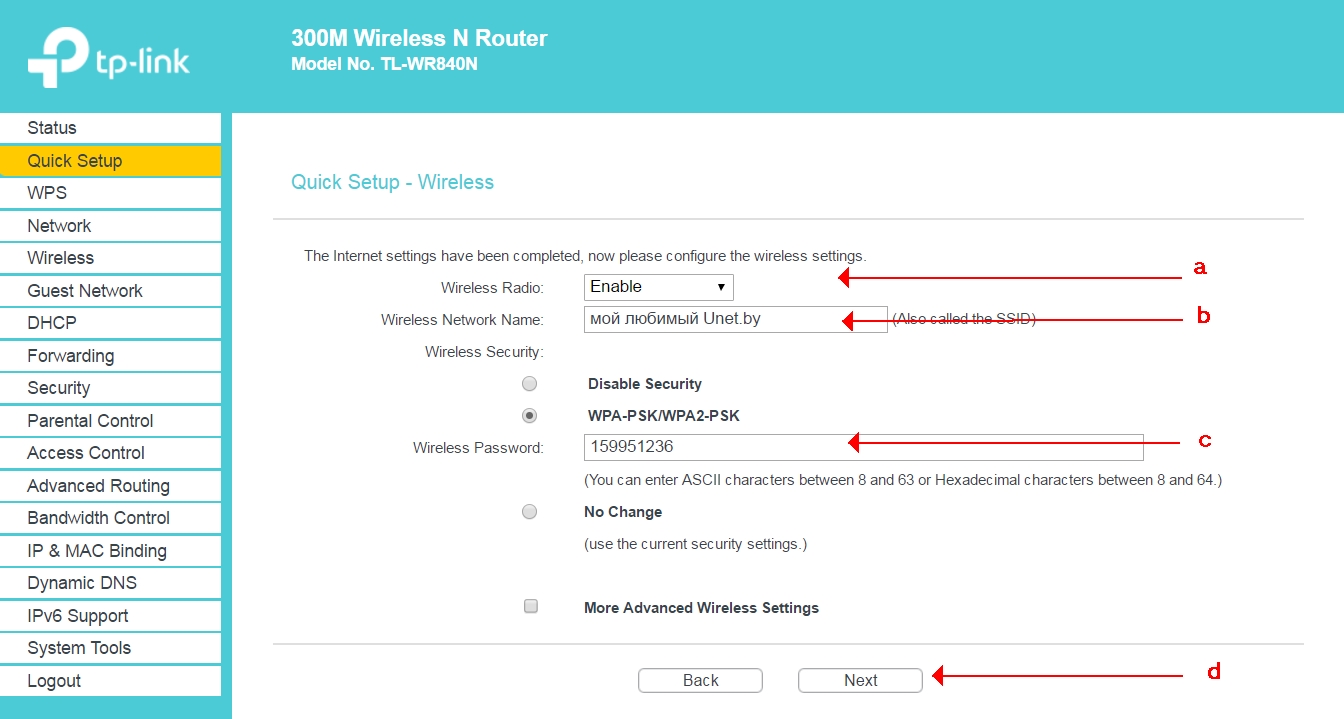Open Bandwidth Control page
1344x719 pixels.
110,518
